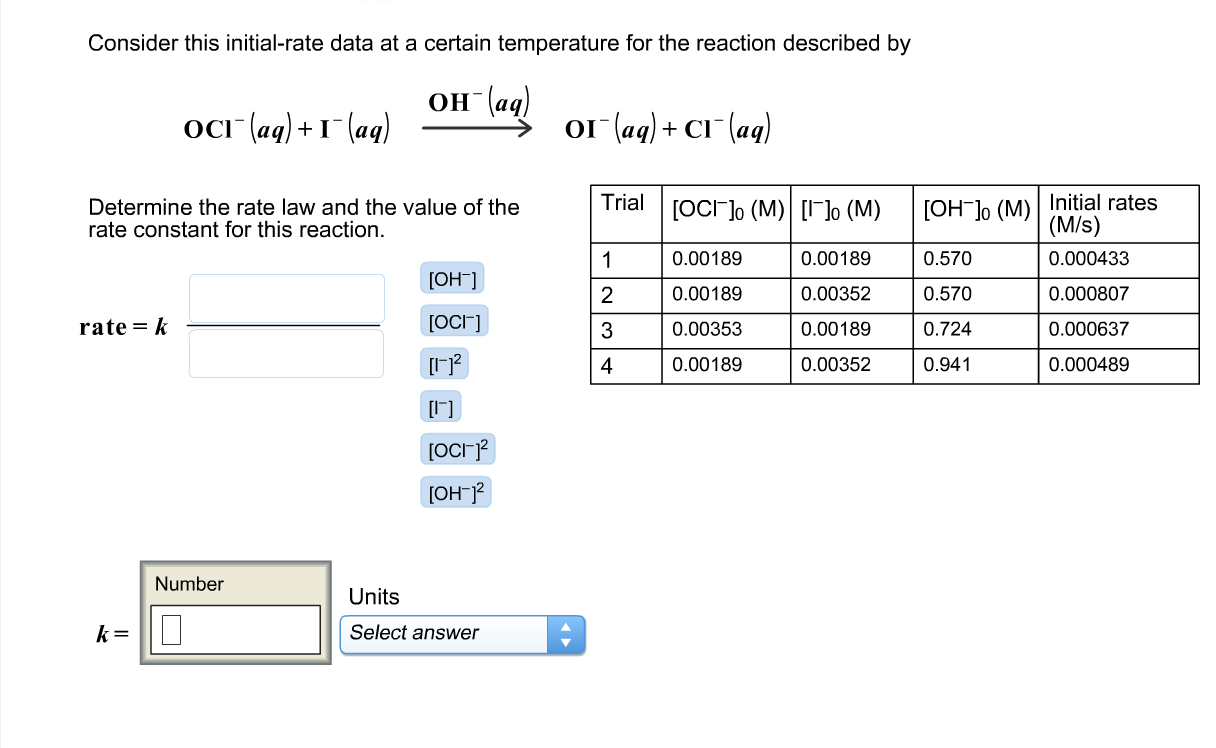Select the [OH⁻]² squared token
Screen dimensions: 1216x748
455,492
